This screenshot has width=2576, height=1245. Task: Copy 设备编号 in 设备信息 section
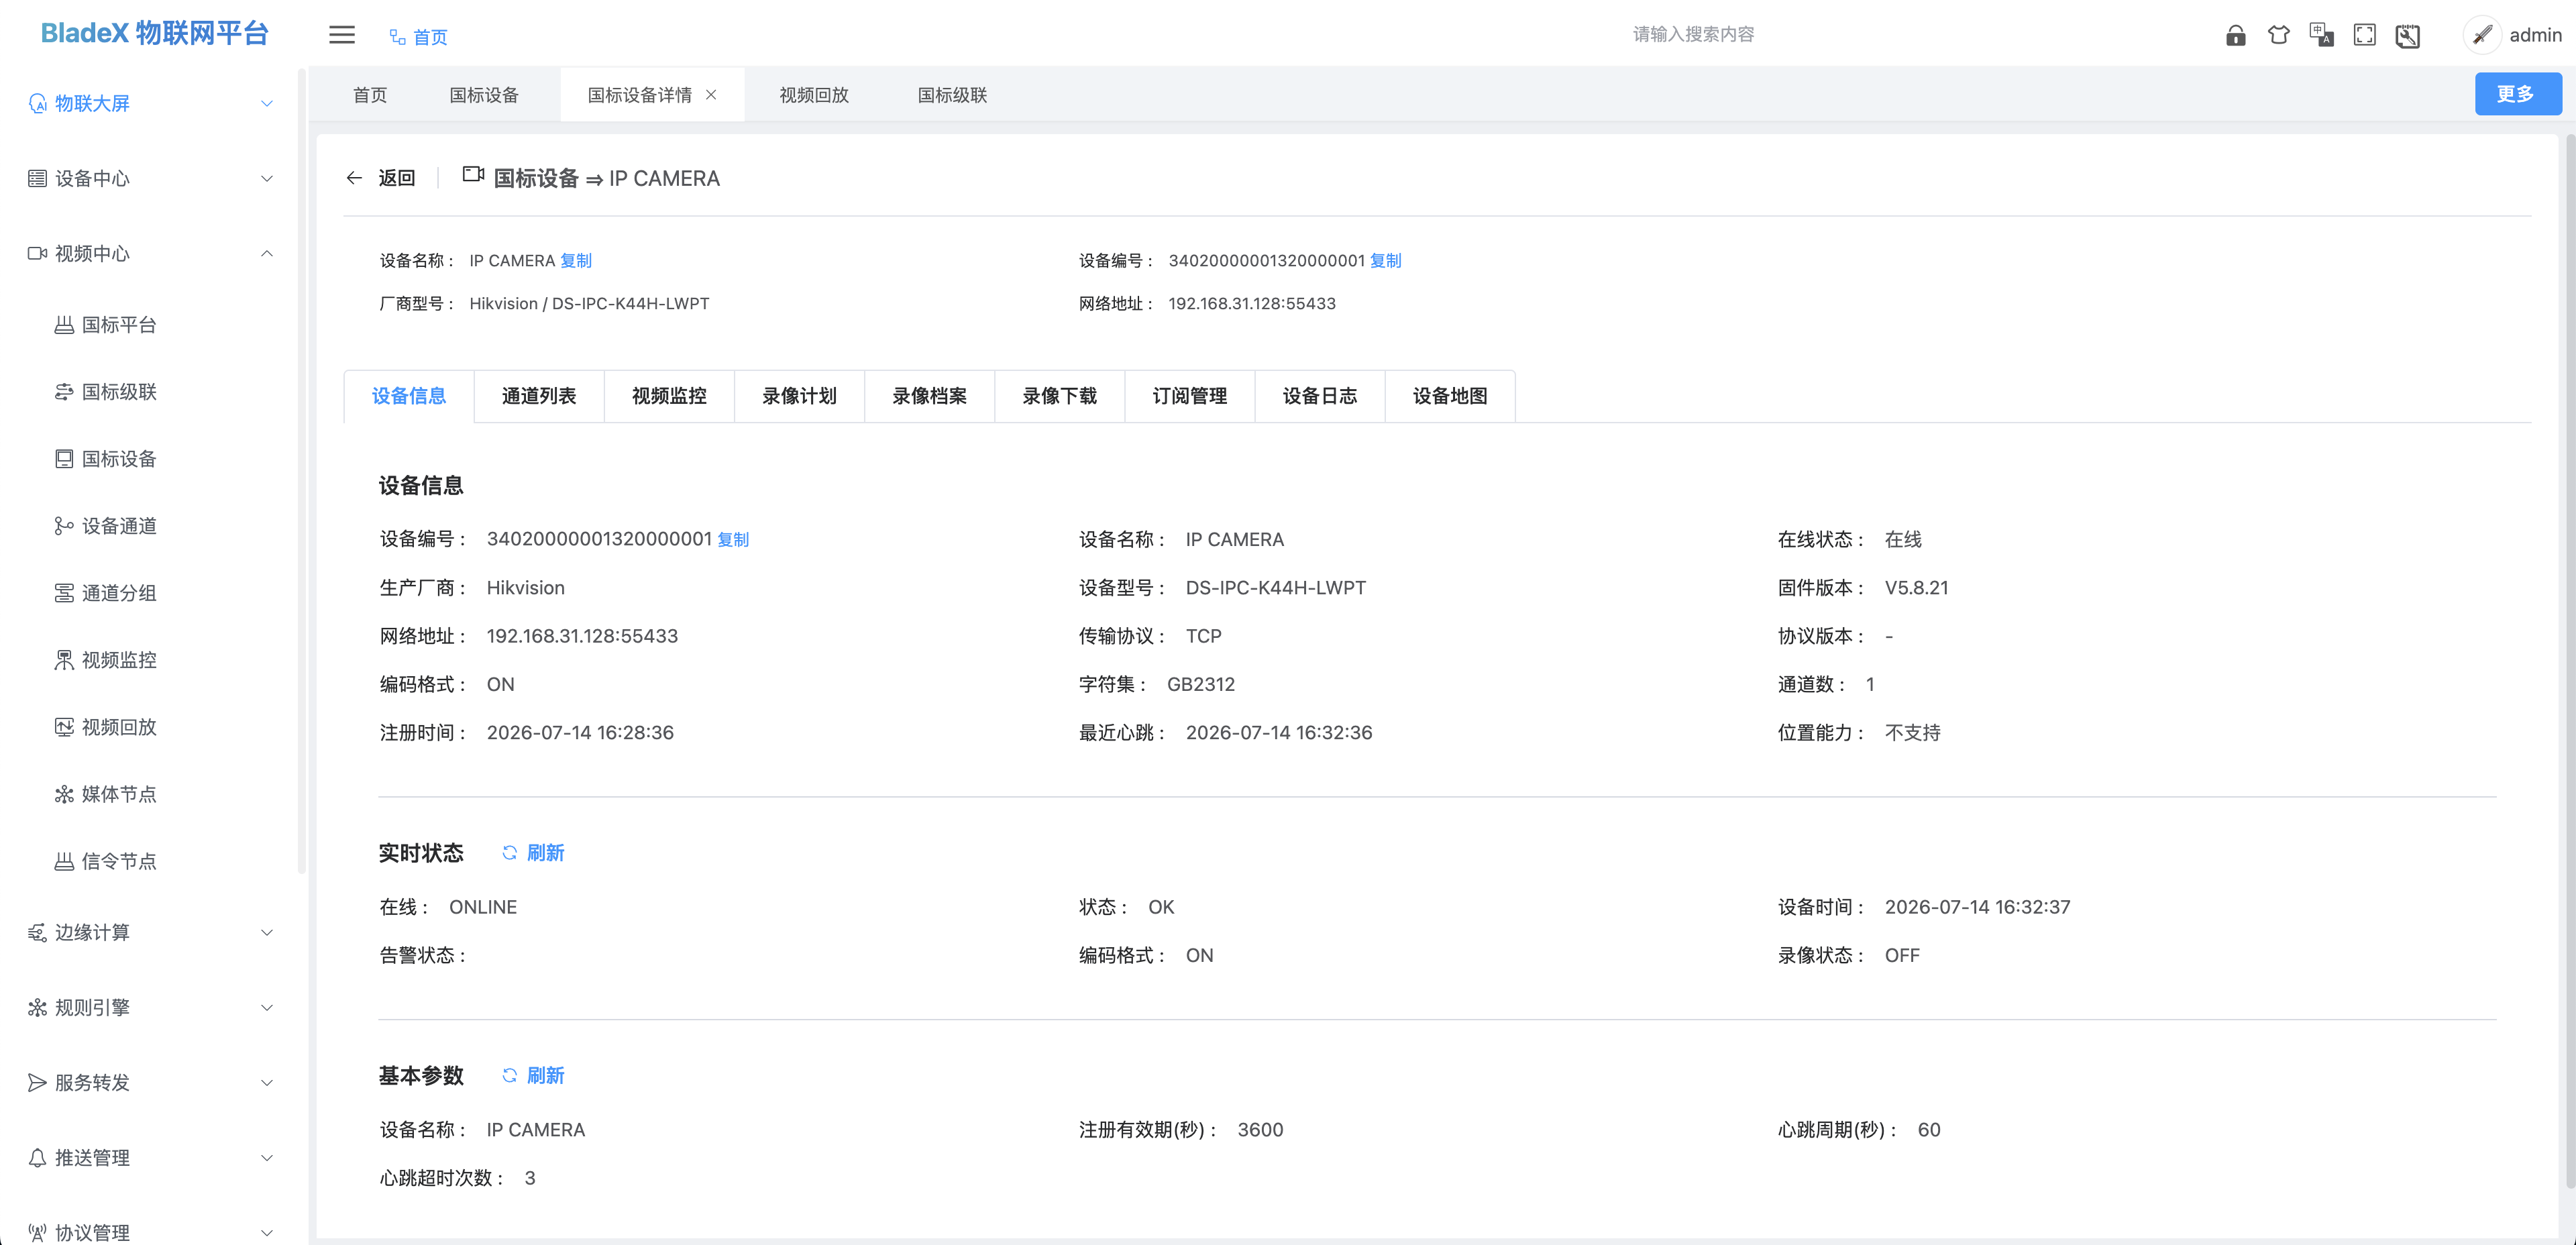[x=733, y=540]
